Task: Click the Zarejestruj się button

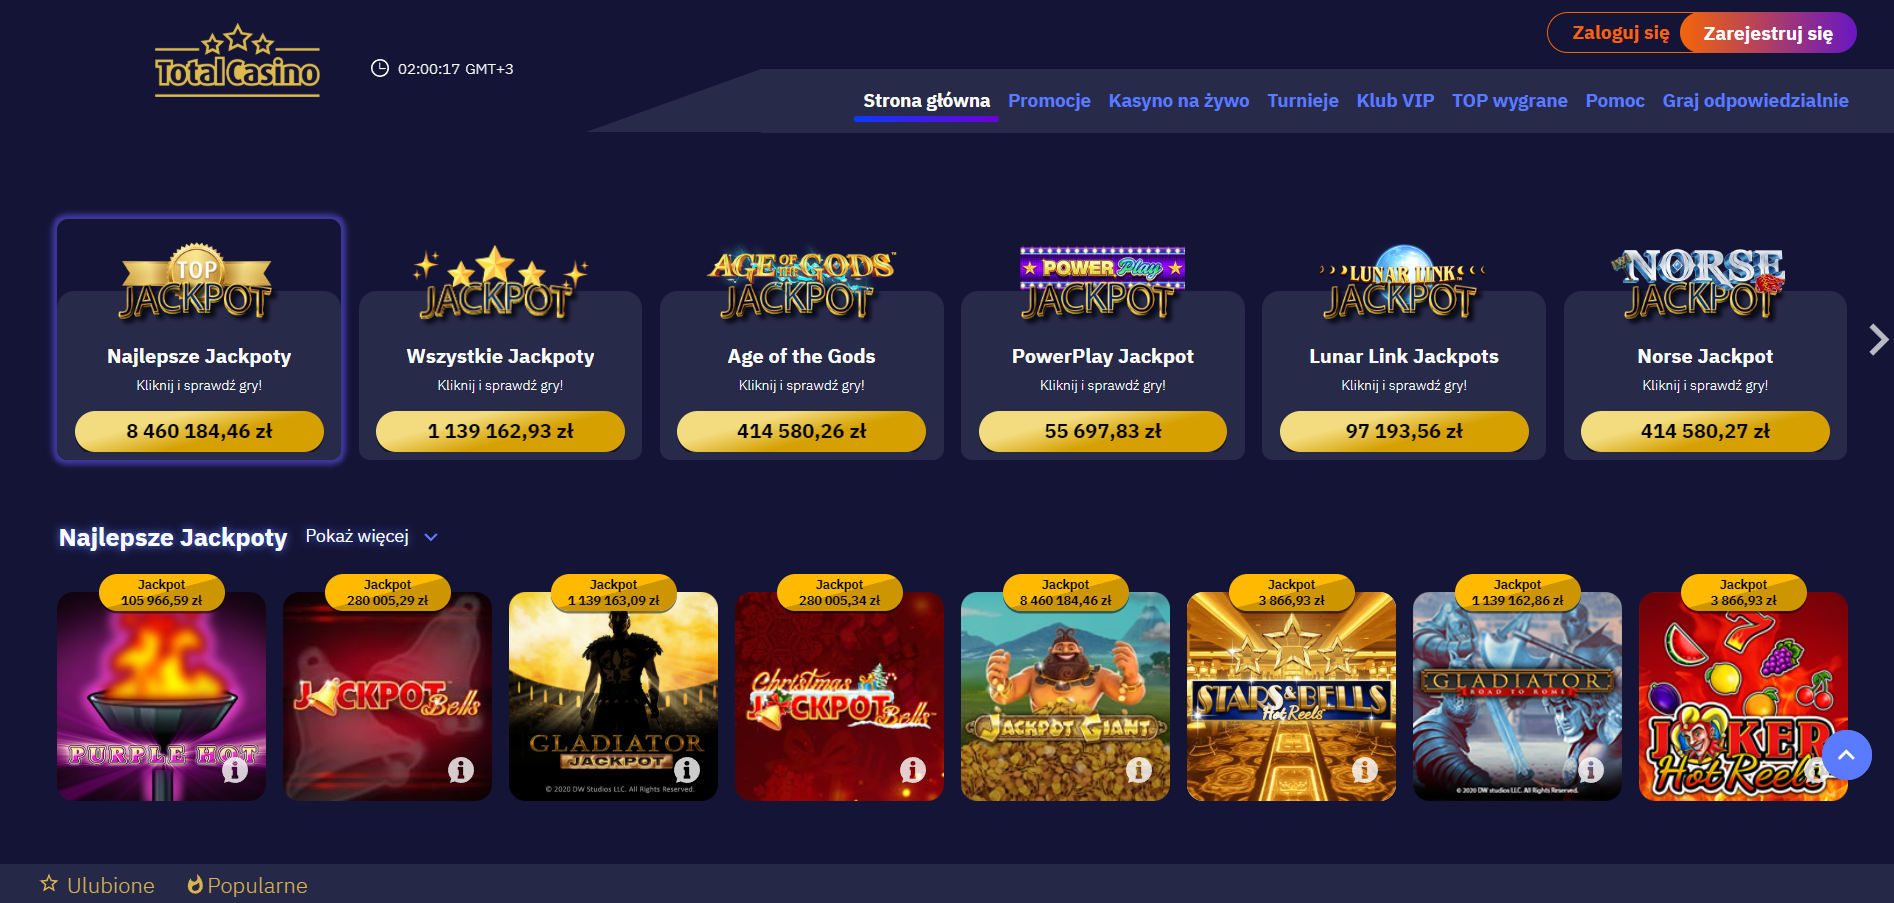Action: [1768, 33]
